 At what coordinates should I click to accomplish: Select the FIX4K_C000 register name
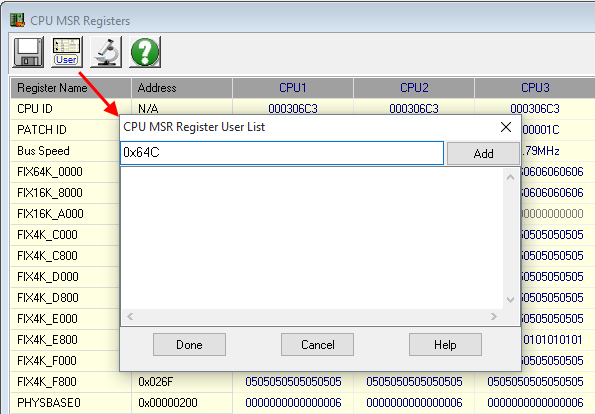click(x=47, y=235)
